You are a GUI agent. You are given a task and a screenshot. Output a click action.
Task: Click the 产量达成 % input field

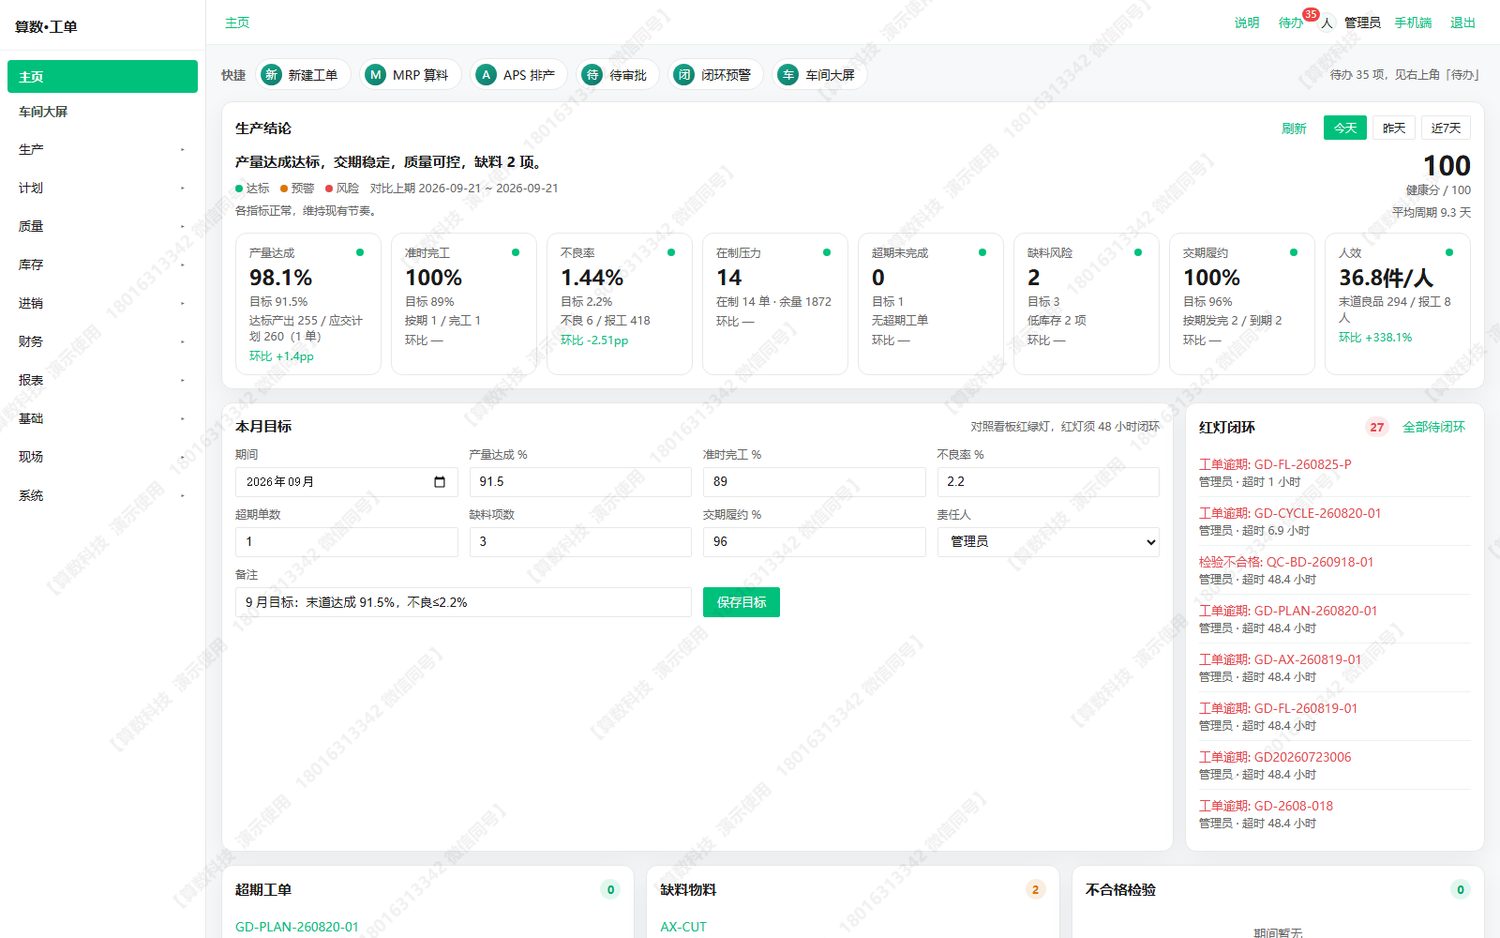click(x=580, y=482)
